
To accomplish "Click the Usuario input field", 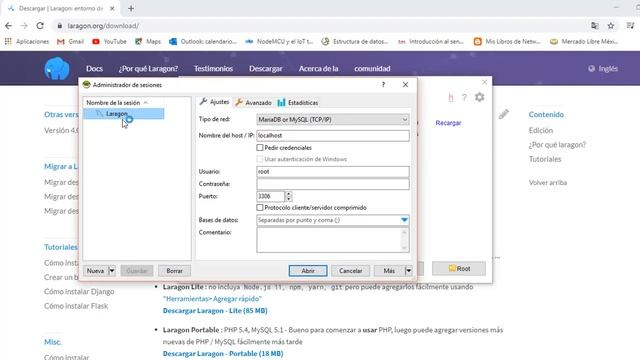I will [x=333, y=171].
